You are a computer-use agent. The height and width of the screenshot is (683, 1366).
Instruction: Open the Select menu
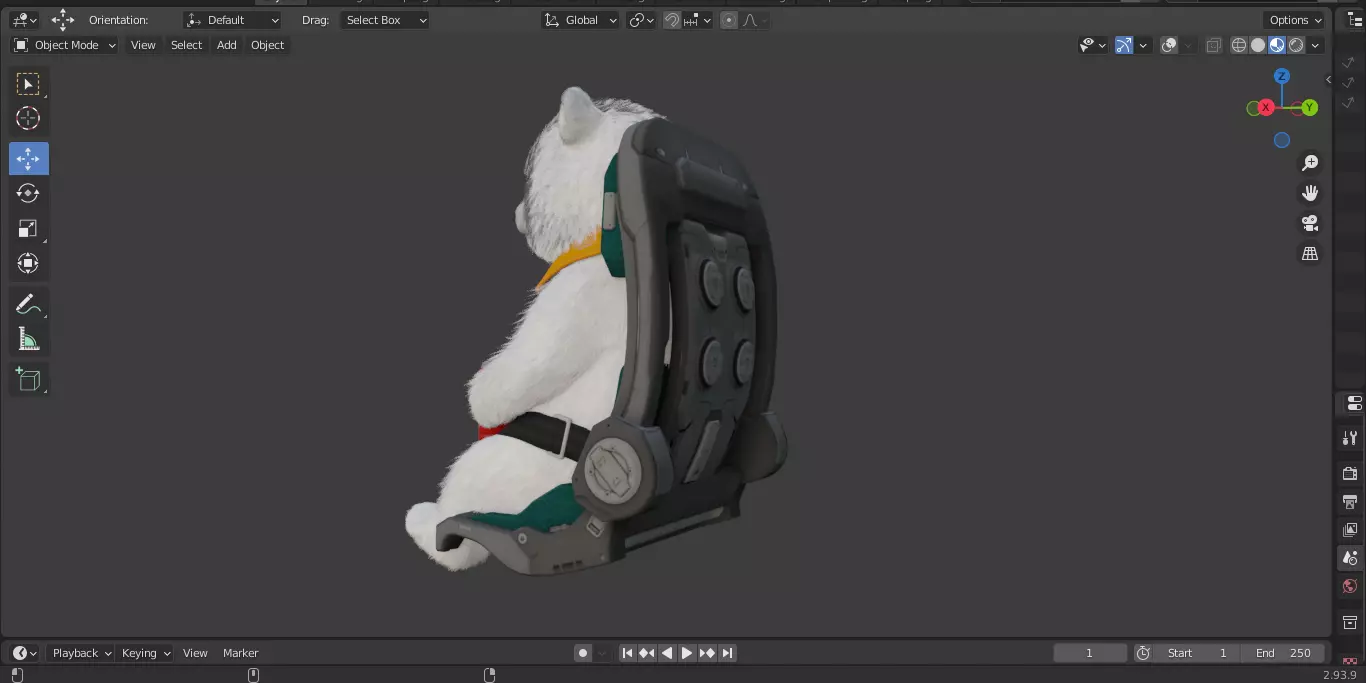[x=186, y=45]
